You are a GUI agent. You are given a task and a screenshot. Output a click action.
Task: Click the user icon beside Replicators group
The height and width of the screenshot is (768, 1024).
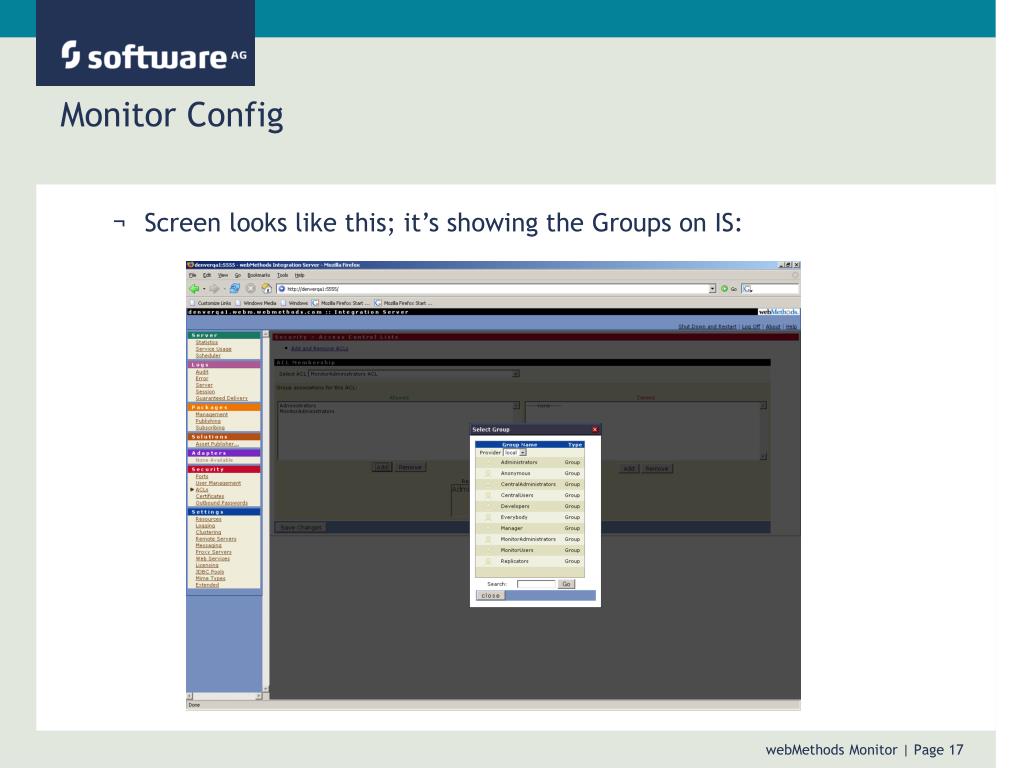pyautogui.click(x=488, y=561)
